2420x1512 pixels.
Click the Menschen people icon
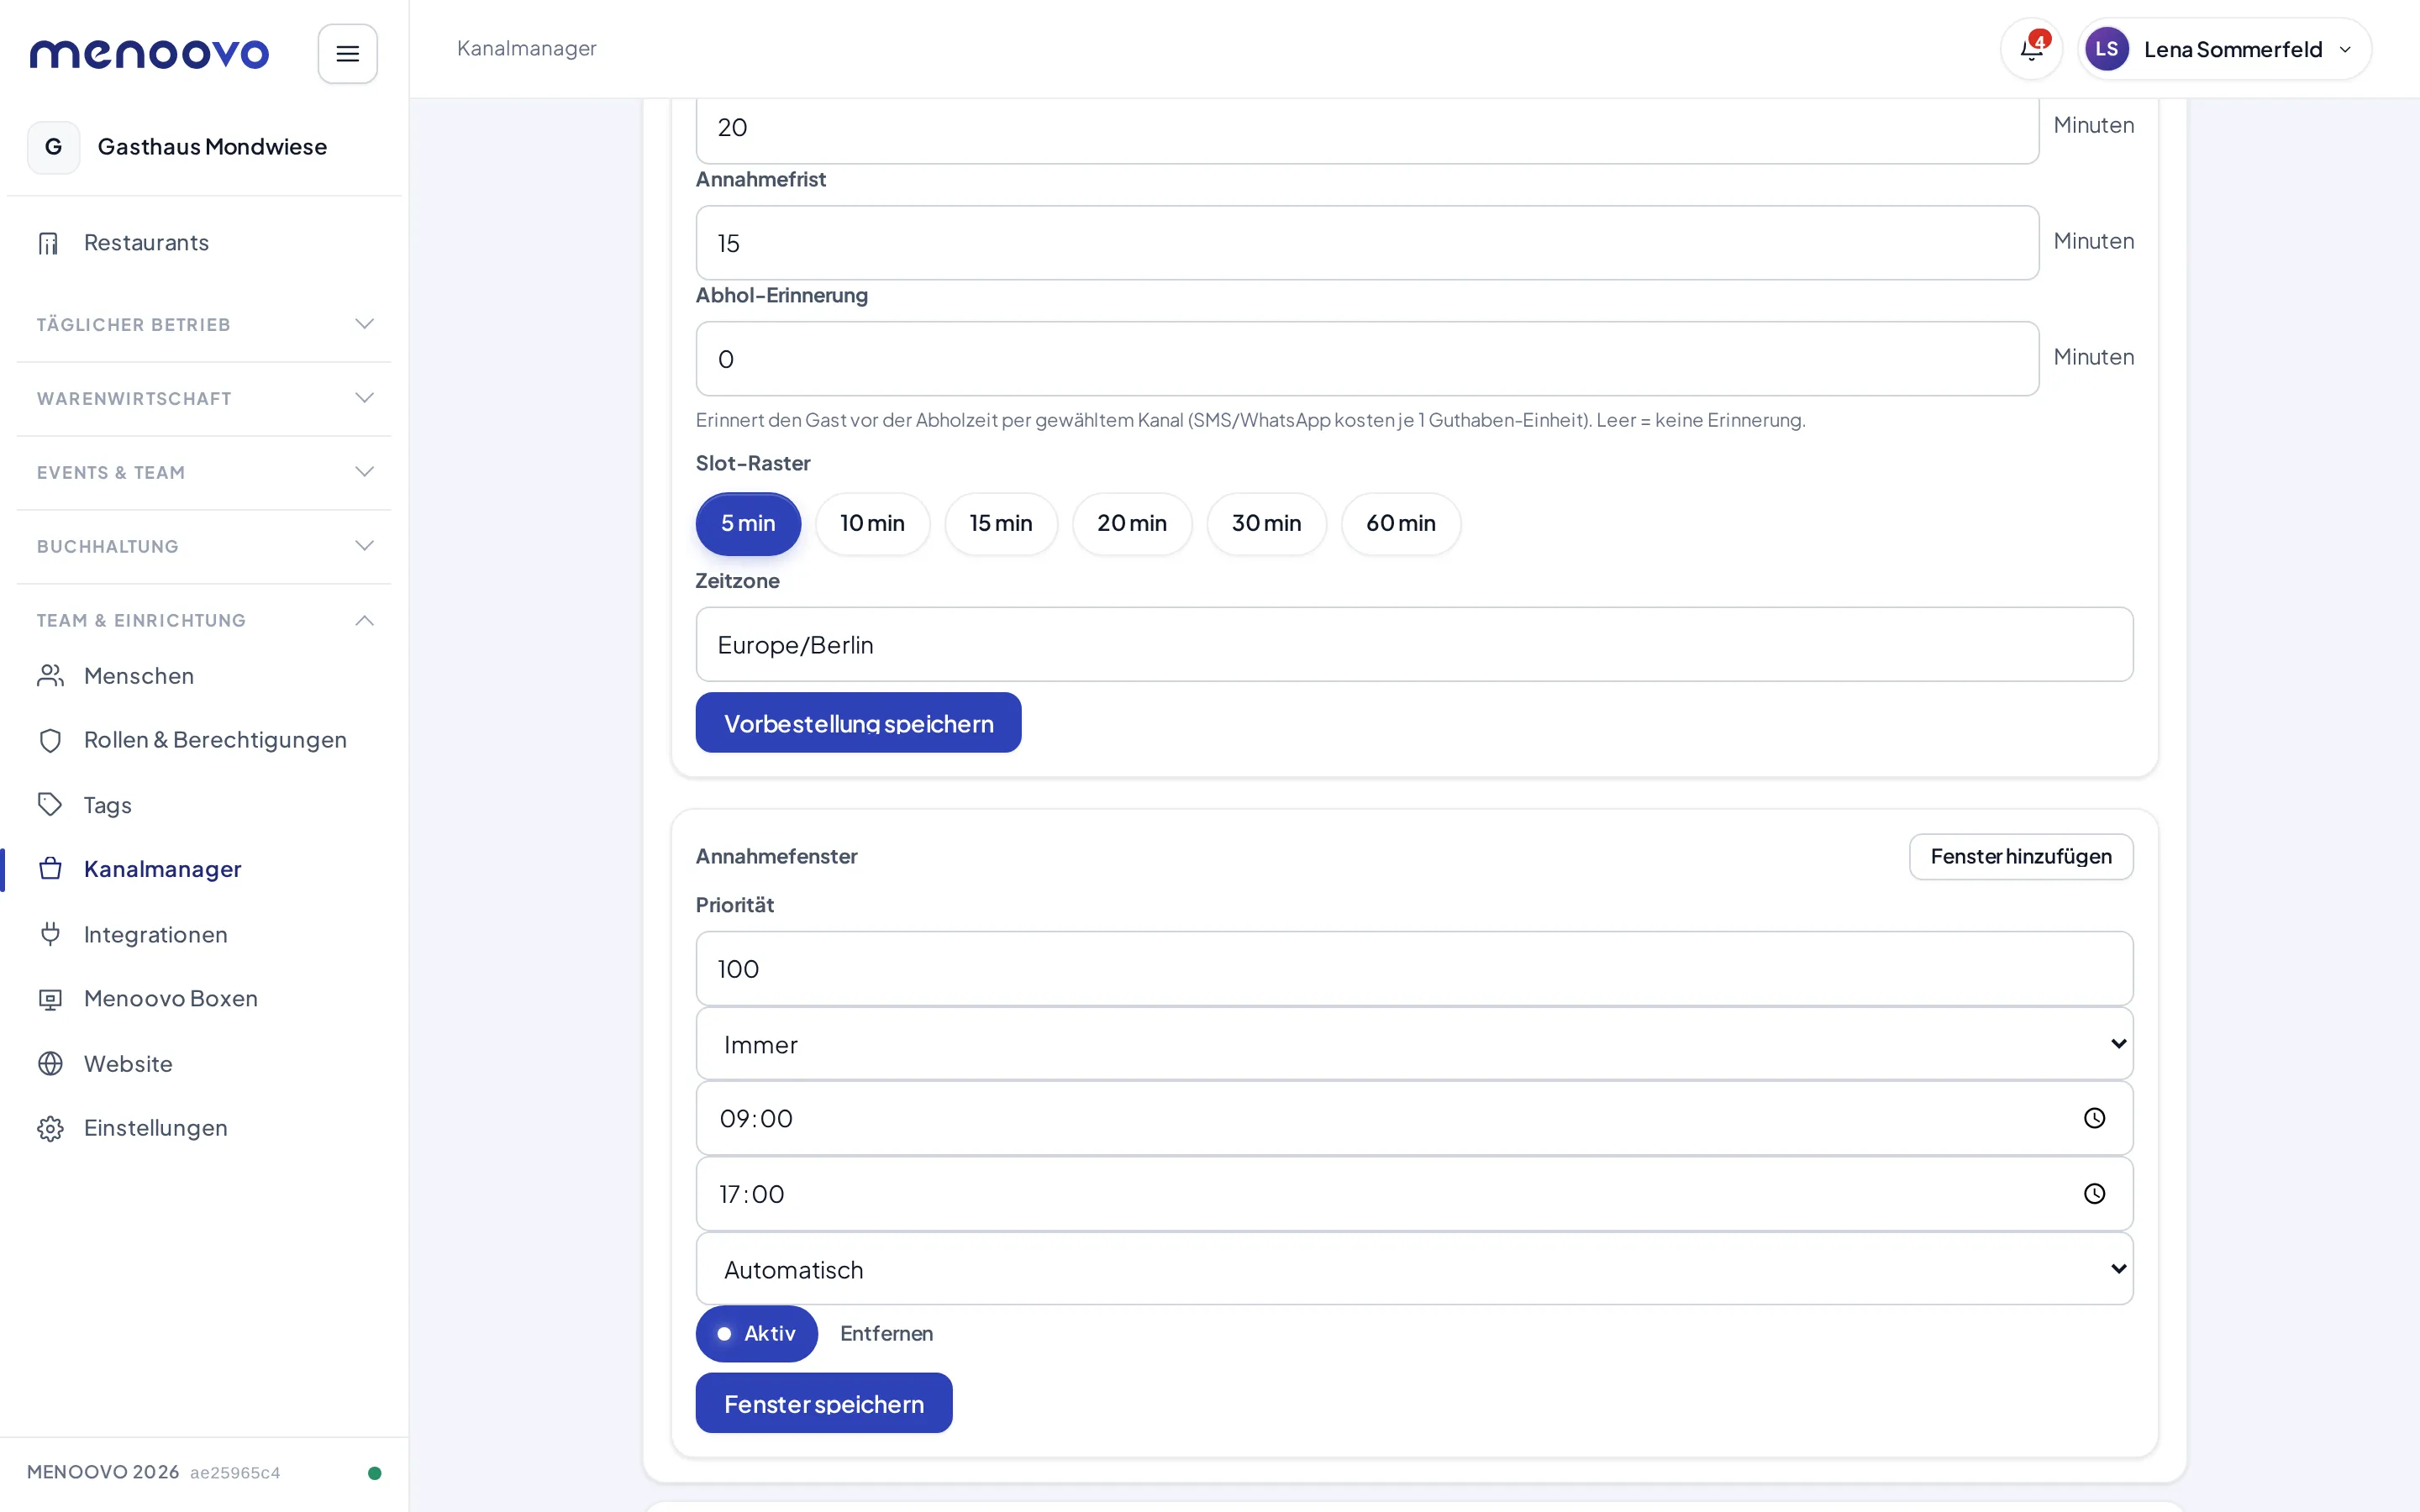tap(50, 676)
